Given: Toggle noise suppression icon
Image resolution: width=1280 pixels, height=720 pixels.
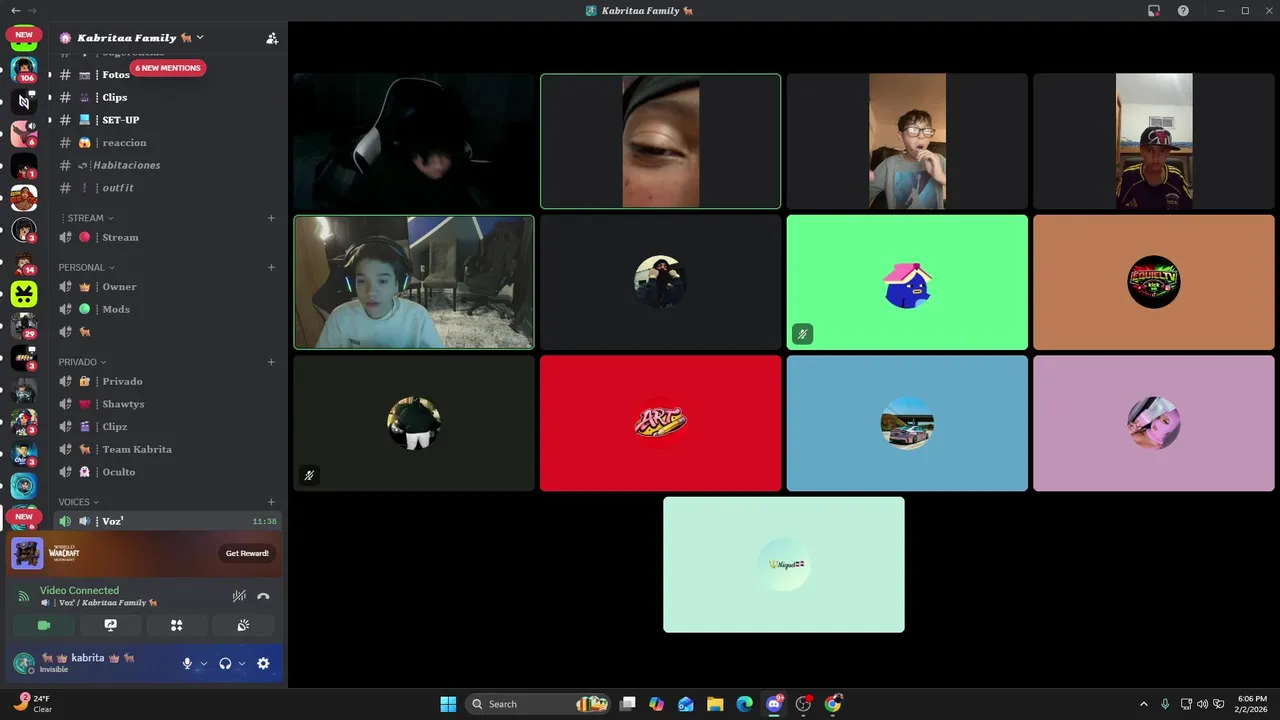Looking at the screenshot, I should (x=239, y=596).
